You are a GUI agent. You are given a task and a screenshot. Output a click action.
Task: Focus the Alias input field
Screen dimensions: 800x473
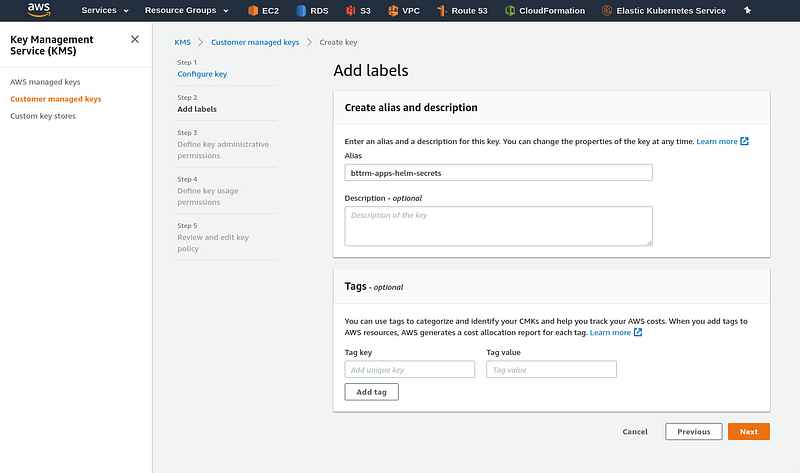point(498,172)
